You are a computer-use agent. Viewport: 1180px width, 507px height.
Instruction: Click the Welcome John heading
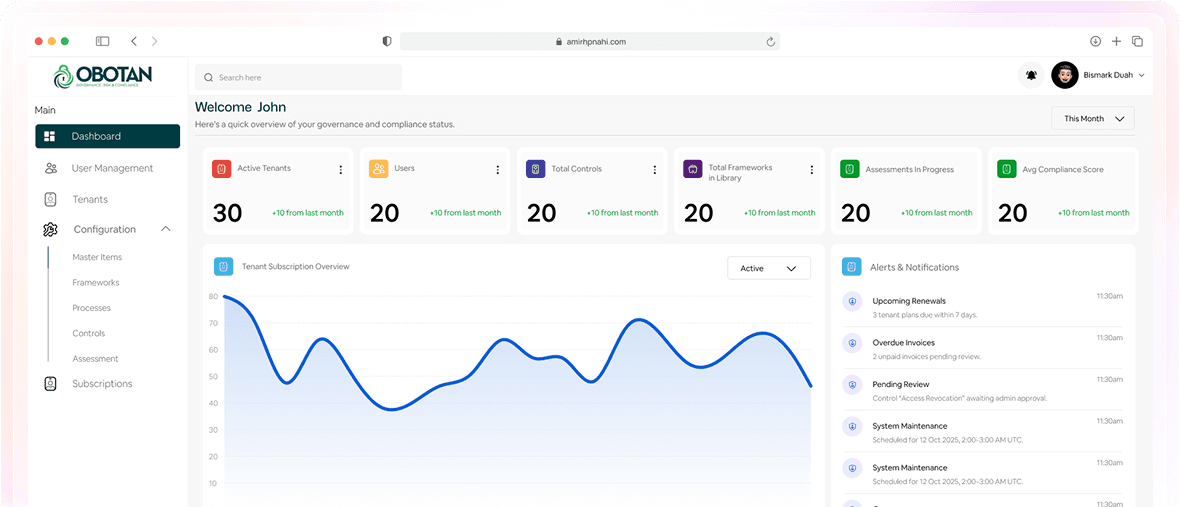click(x=240, y=107)
